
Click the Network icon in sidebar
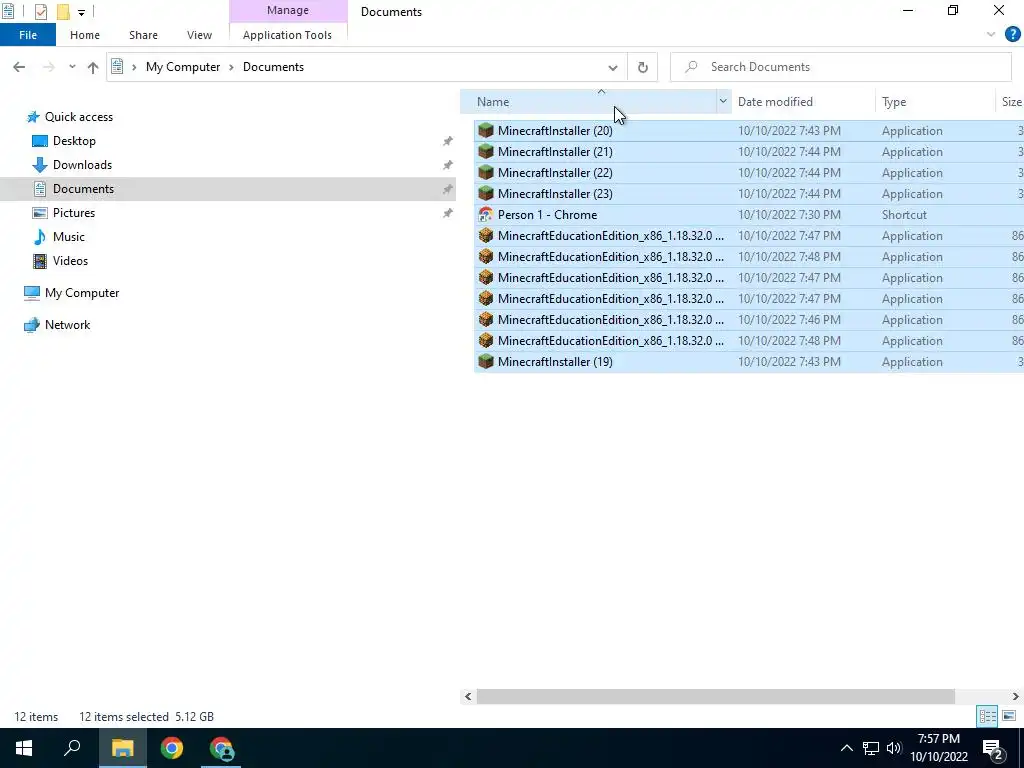click(x=31, y=325)
